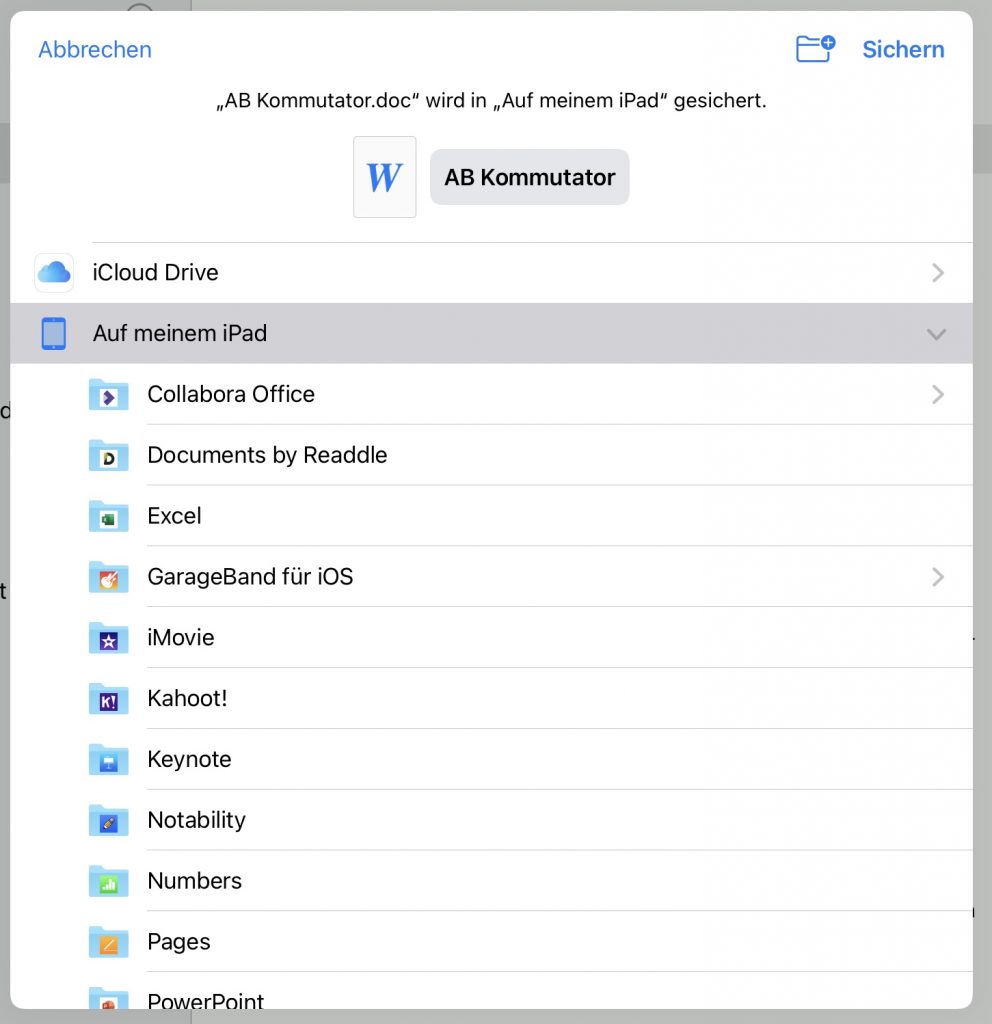
Task: Choose the Pages folder as destination
Action: pyautogui.click(x=179, y=942)
